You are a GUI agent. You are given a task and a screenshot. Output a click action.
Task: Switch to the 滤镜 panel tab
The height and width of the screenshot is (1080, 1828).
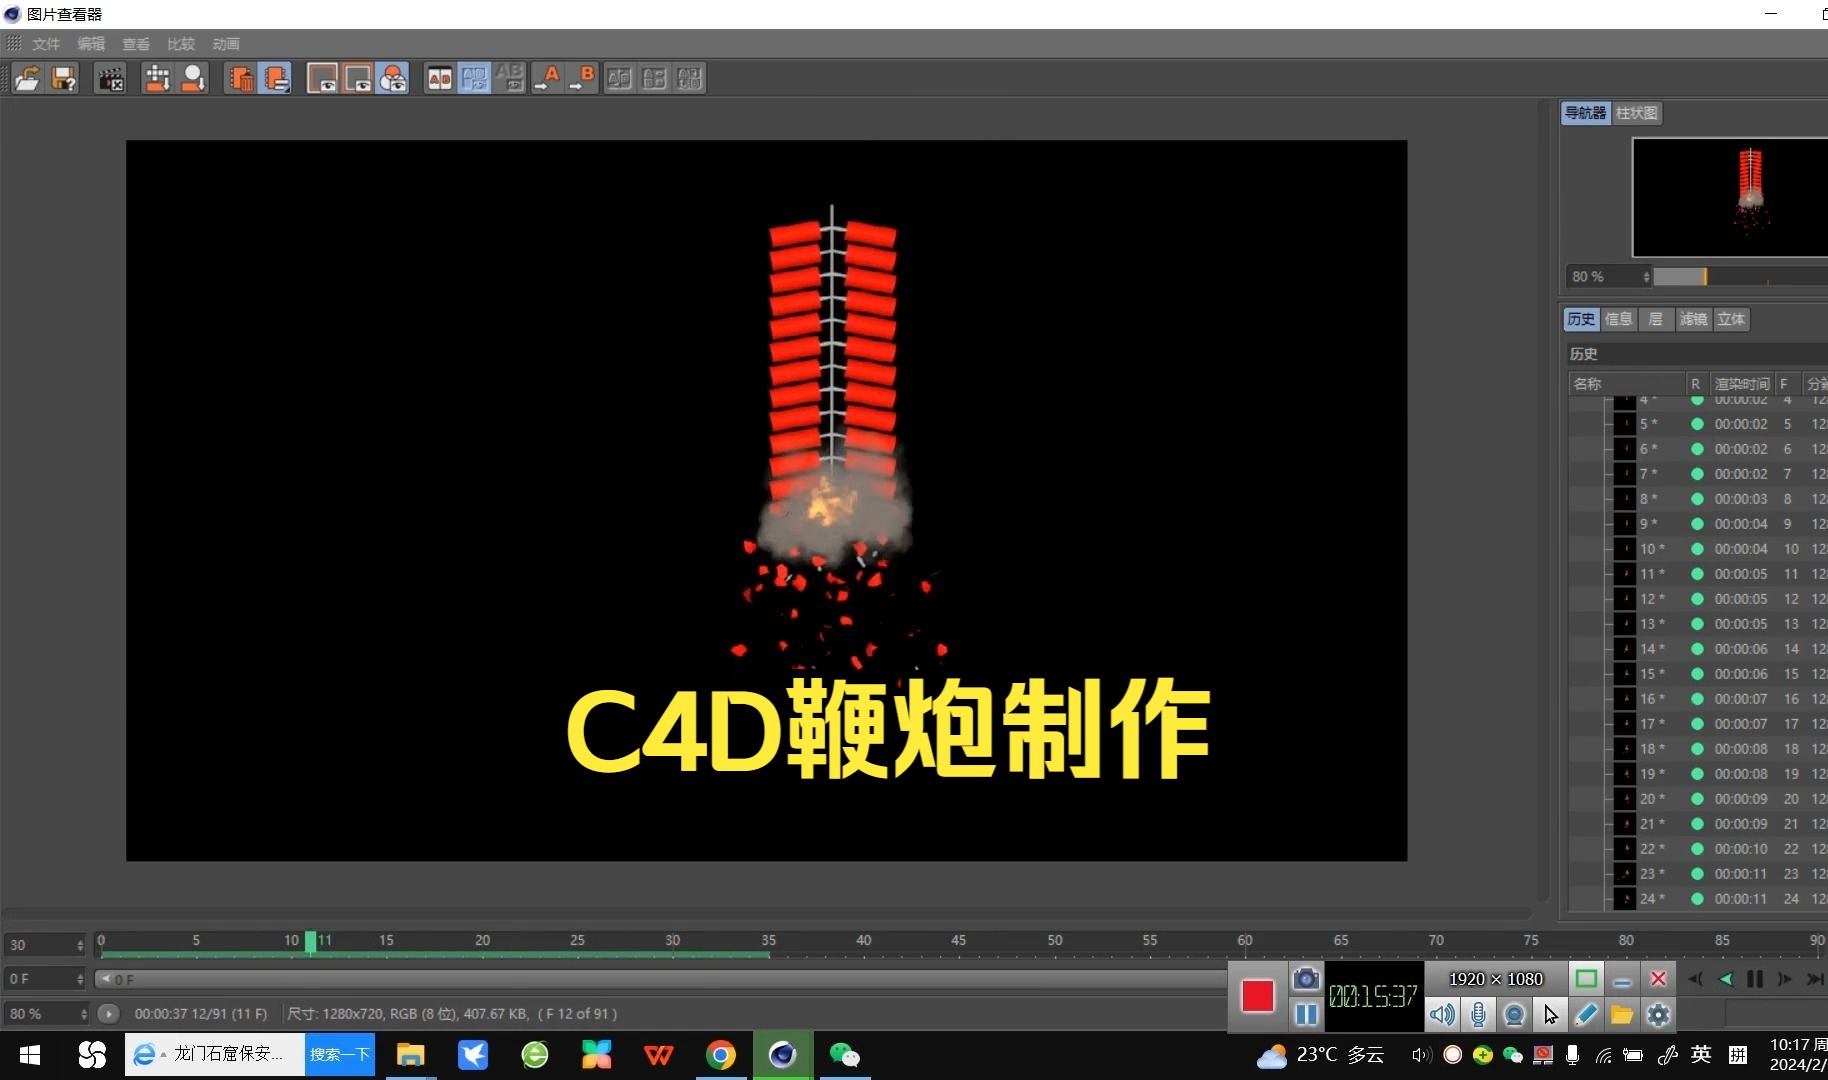pyautogui.click(x=1693, y=319)
